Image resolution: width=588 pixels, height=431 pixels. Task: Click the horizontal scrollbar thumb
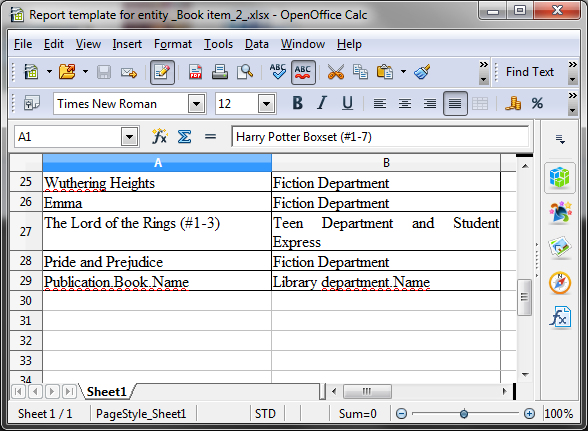(x=367, y=392)
